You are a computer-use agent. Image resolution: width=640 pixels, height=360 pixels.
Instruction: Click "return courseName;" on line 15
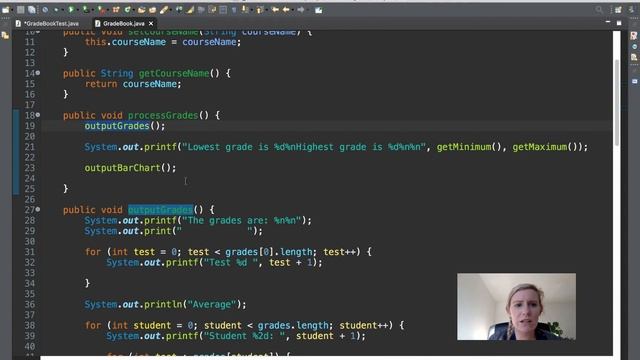coord(133,84)
